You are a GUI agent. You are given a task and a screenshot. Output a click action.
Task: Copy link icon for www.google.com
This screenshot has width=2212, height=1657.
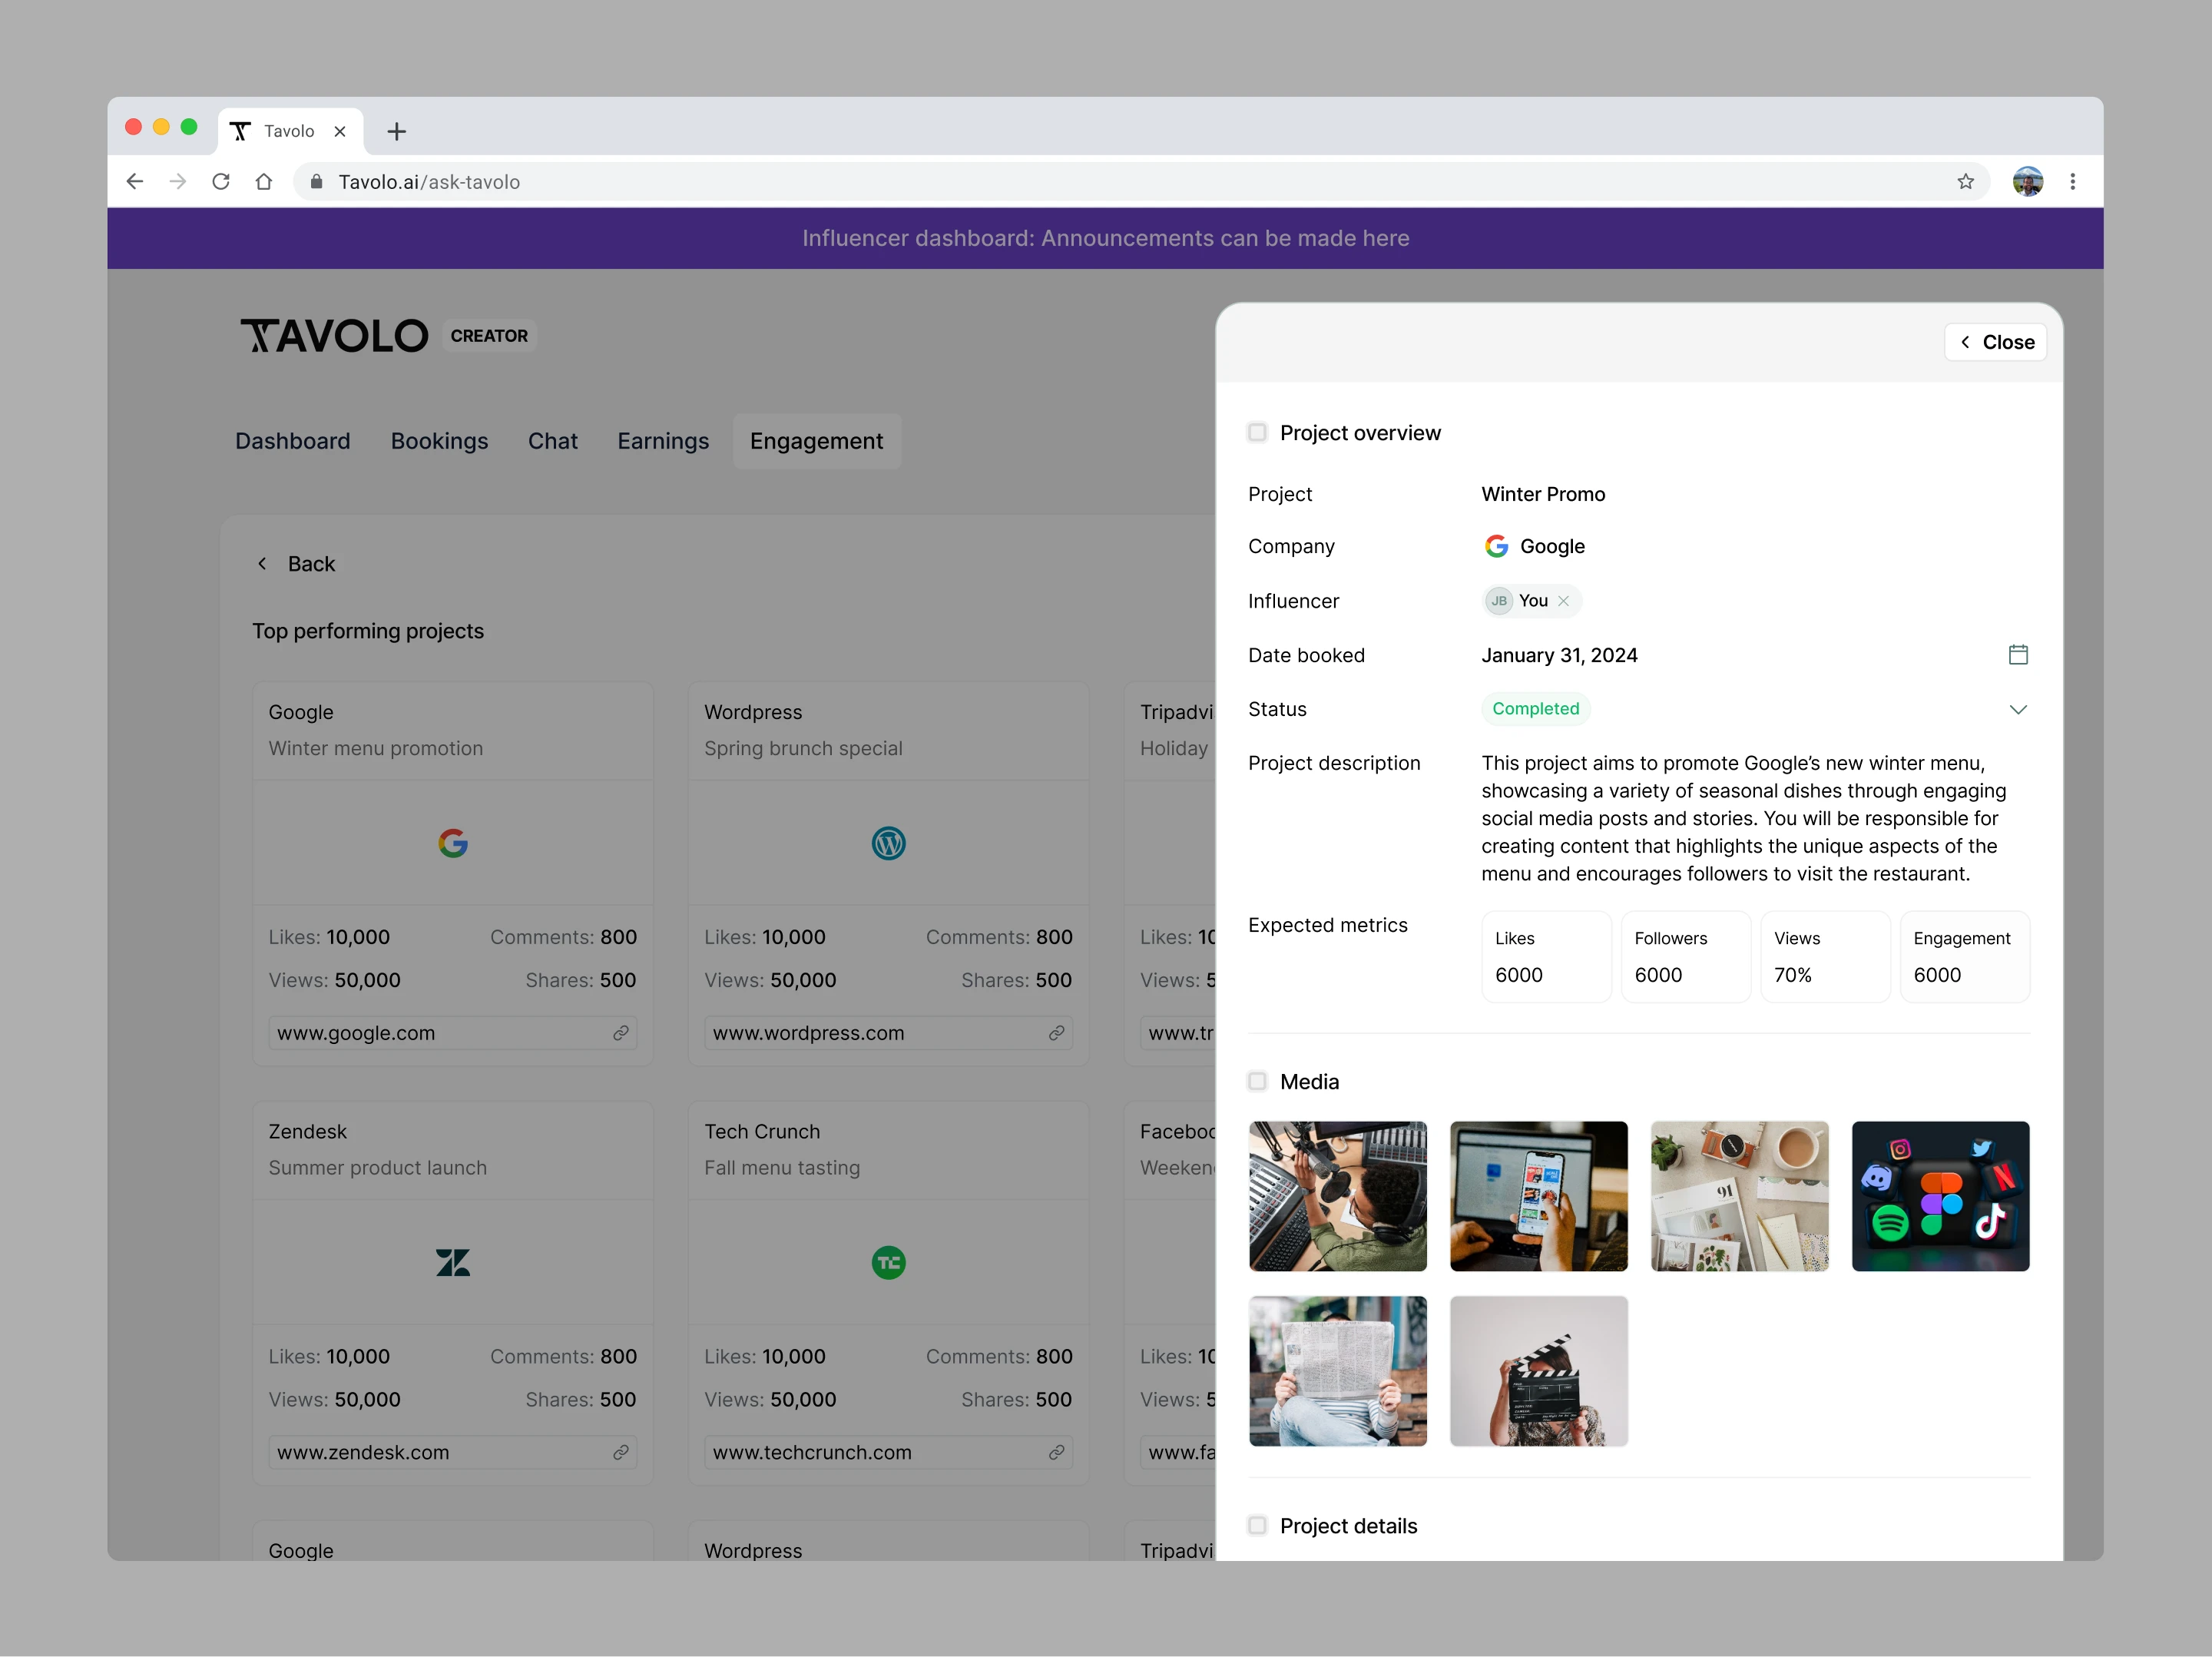[x=621, y=1033]
